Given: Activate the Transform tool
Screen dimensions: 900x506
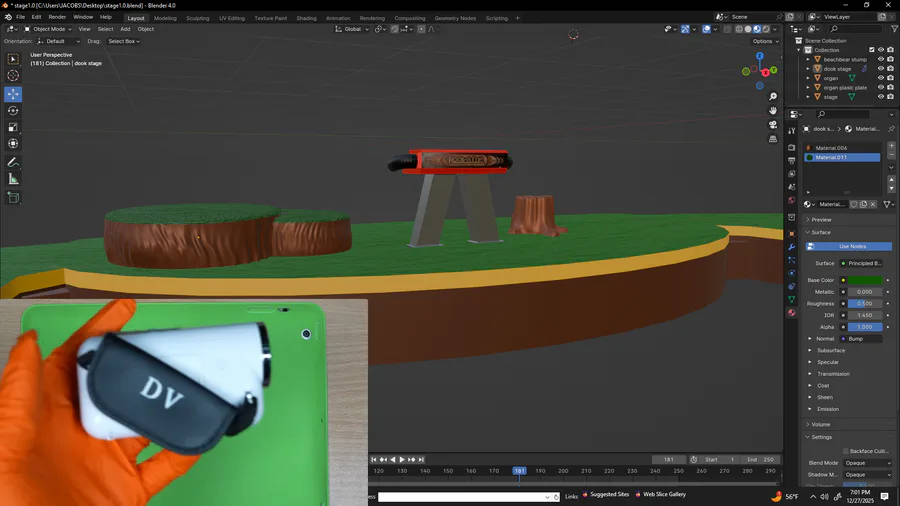Looking at the screenshot, I should point(13,144).
